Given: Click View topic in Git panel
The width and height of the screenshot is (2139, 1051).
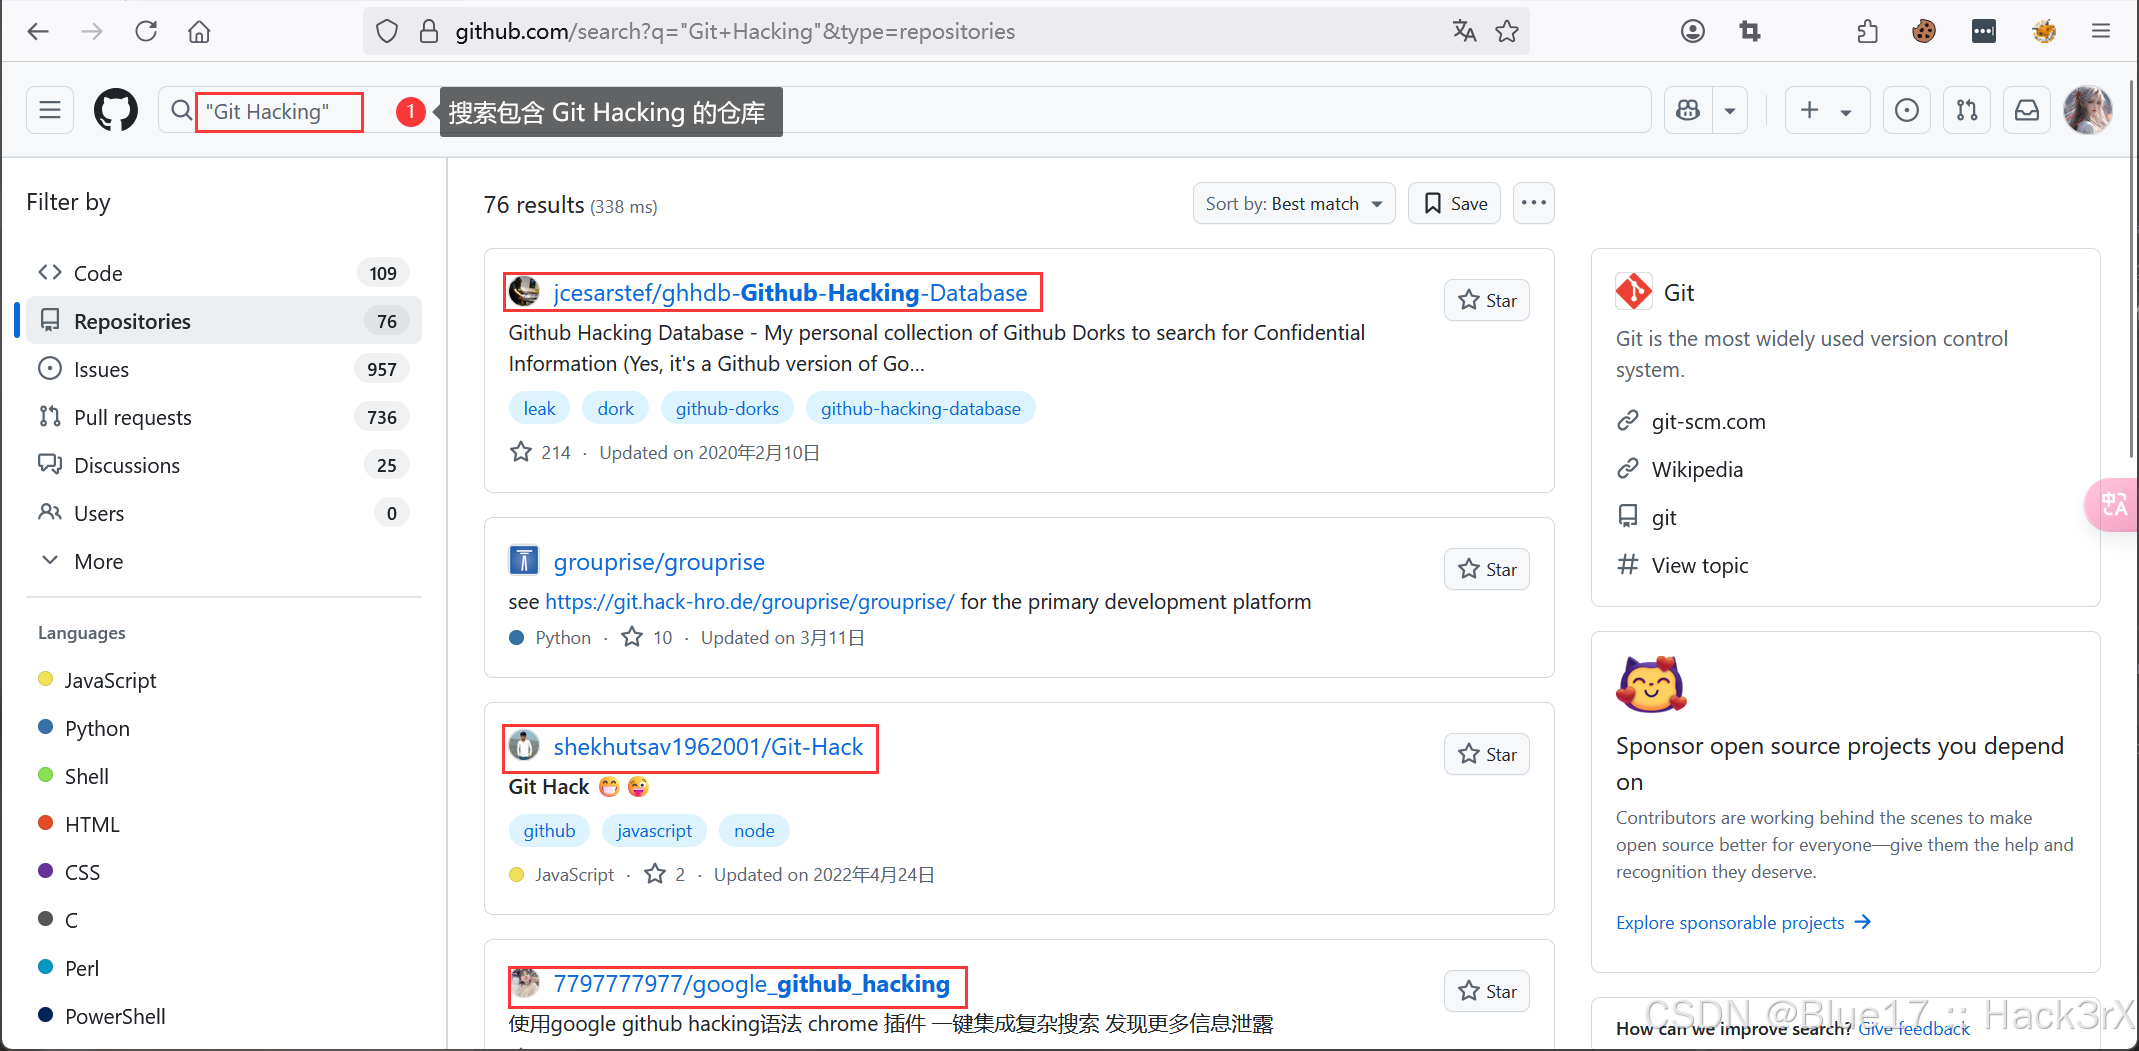Looking at the screenshot, I should (1700, 565).
